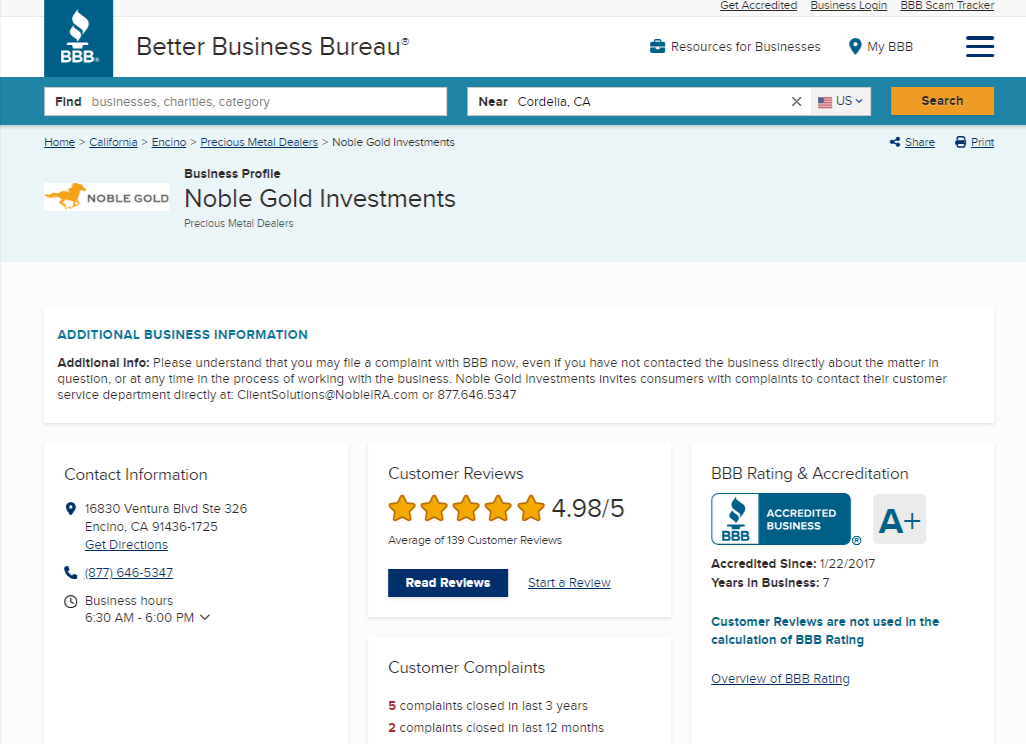1026x744 pixels.
Task: Click the Search button
Action: pos(942,101)
